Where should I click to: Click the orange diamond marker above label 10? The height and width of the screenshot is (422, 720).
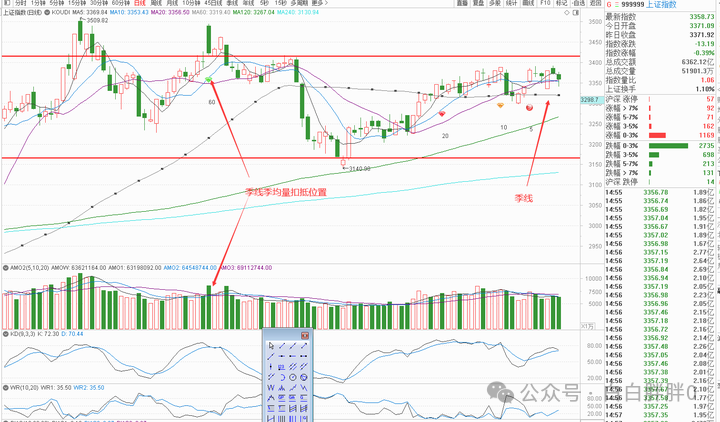pos(501,105)
